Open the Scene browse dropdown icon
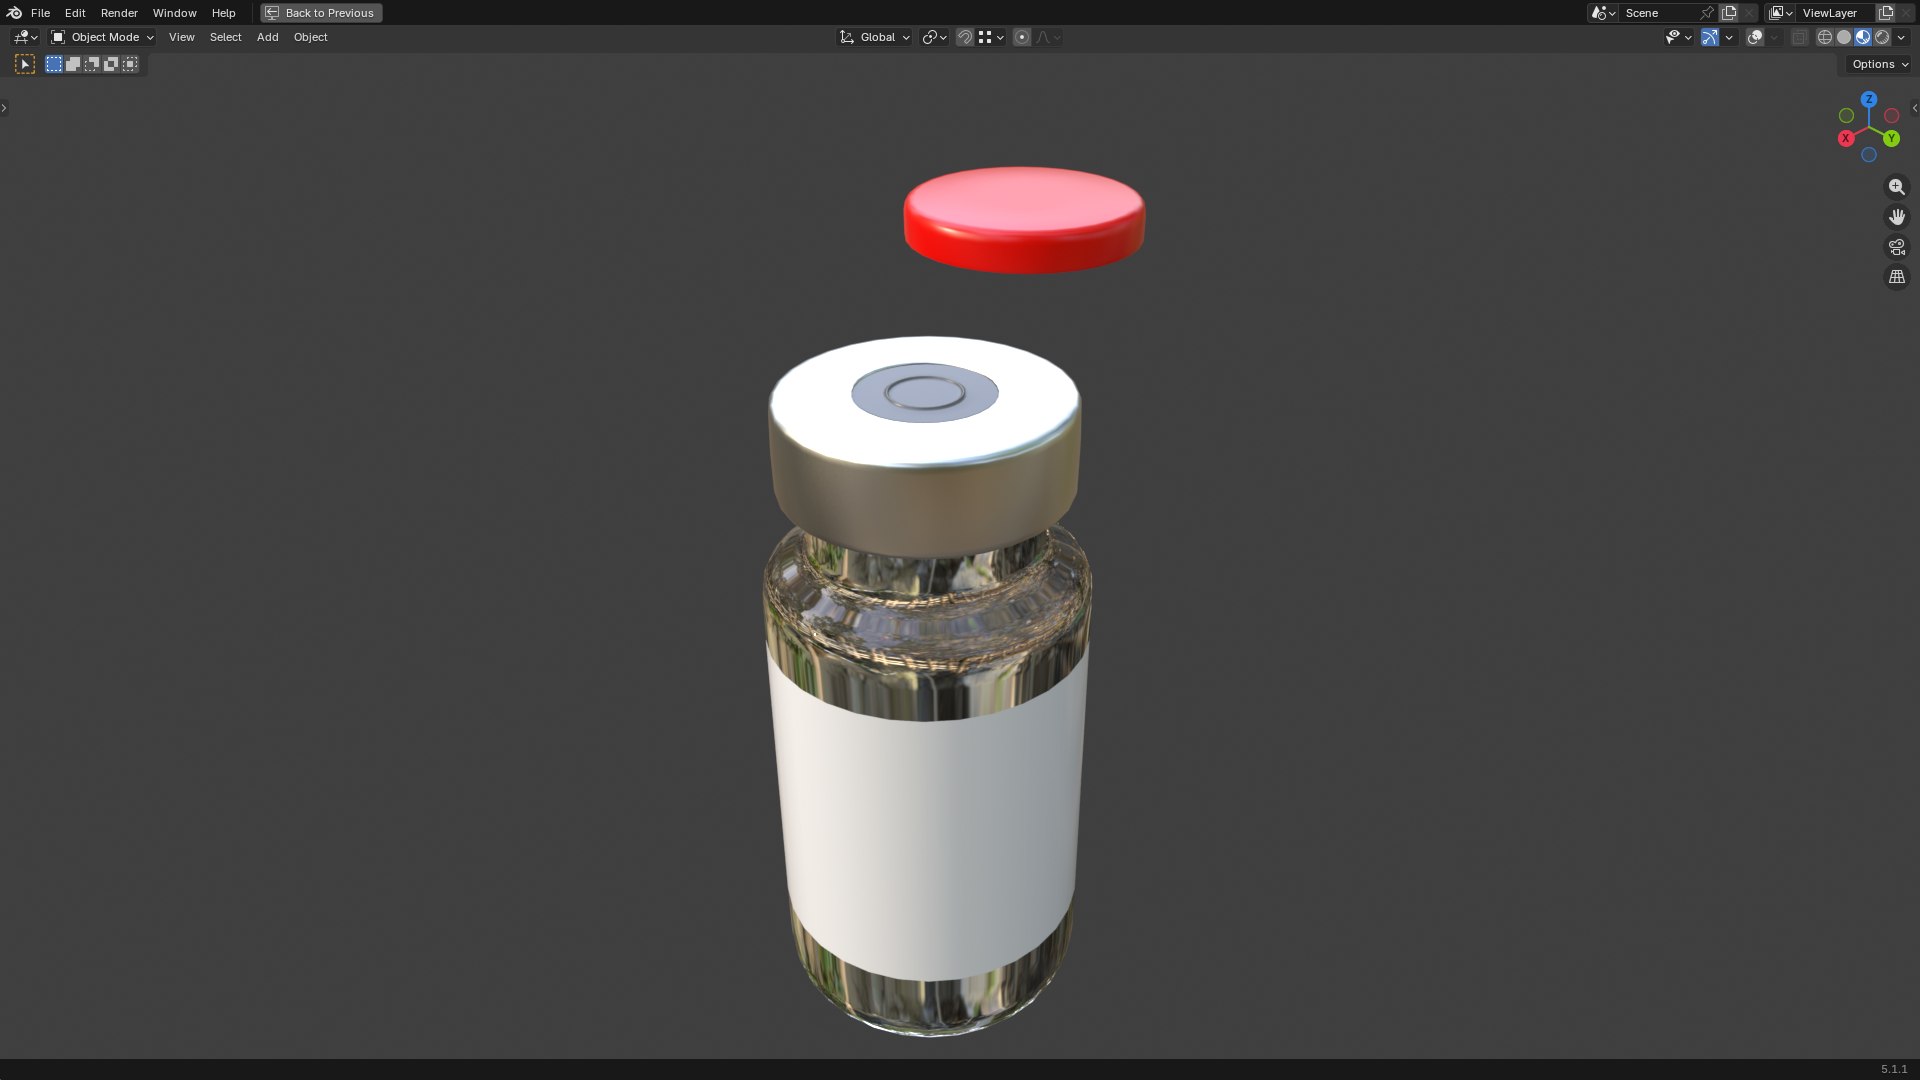 pyautogui.click(x=1603, y=13)
